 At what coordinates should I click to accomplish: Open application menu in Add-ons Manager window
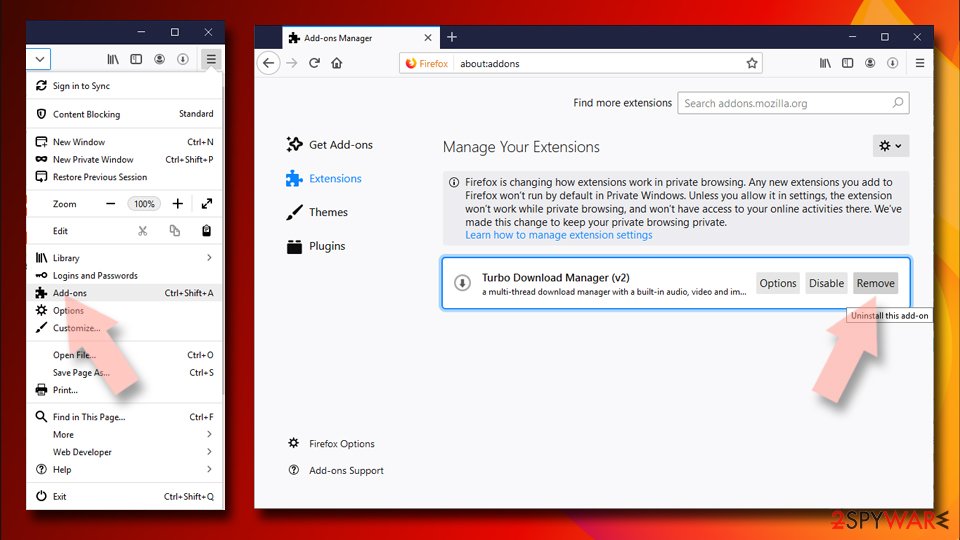[x=920, y=63]
